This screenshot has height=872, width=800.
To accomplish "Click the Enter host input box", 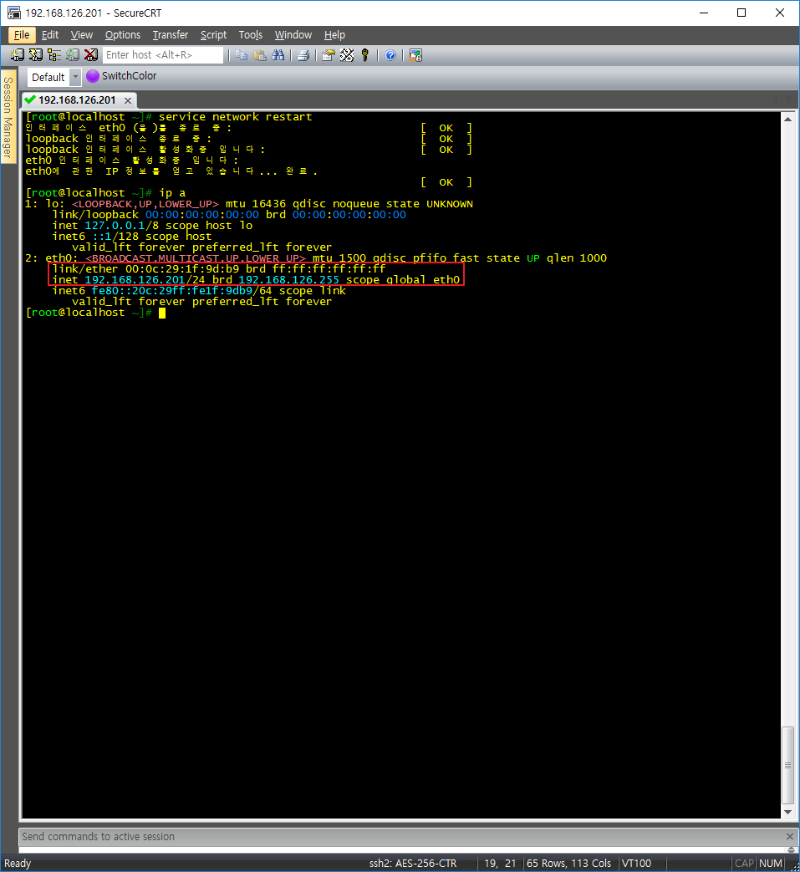I will (x=162, y=55).
